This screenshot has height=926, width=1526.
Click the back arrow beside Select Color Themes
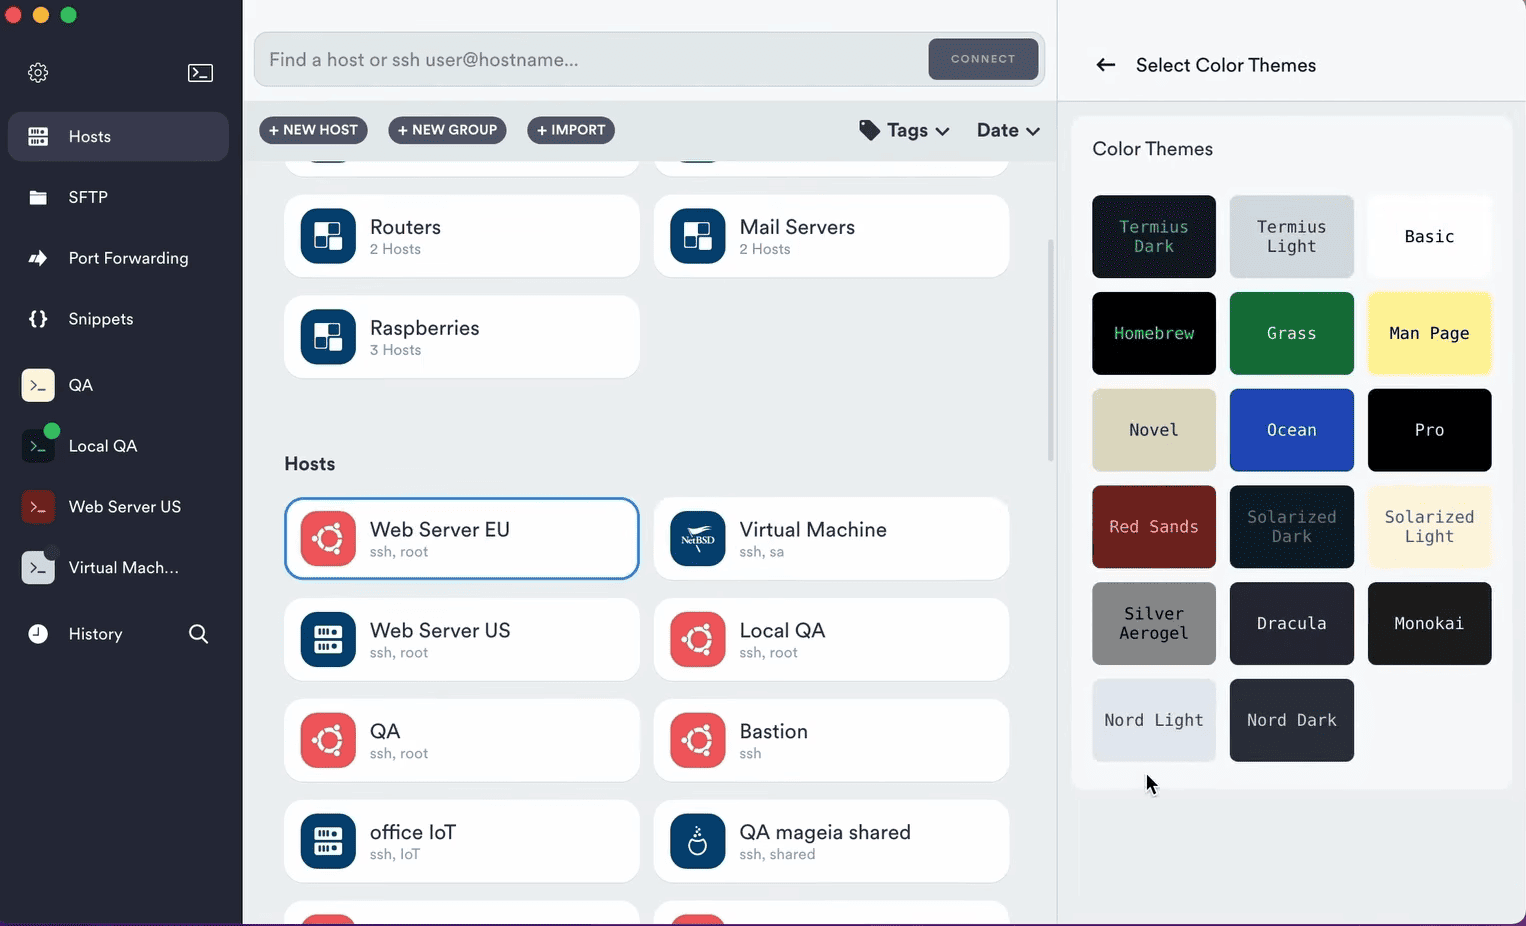(1105, 65)
